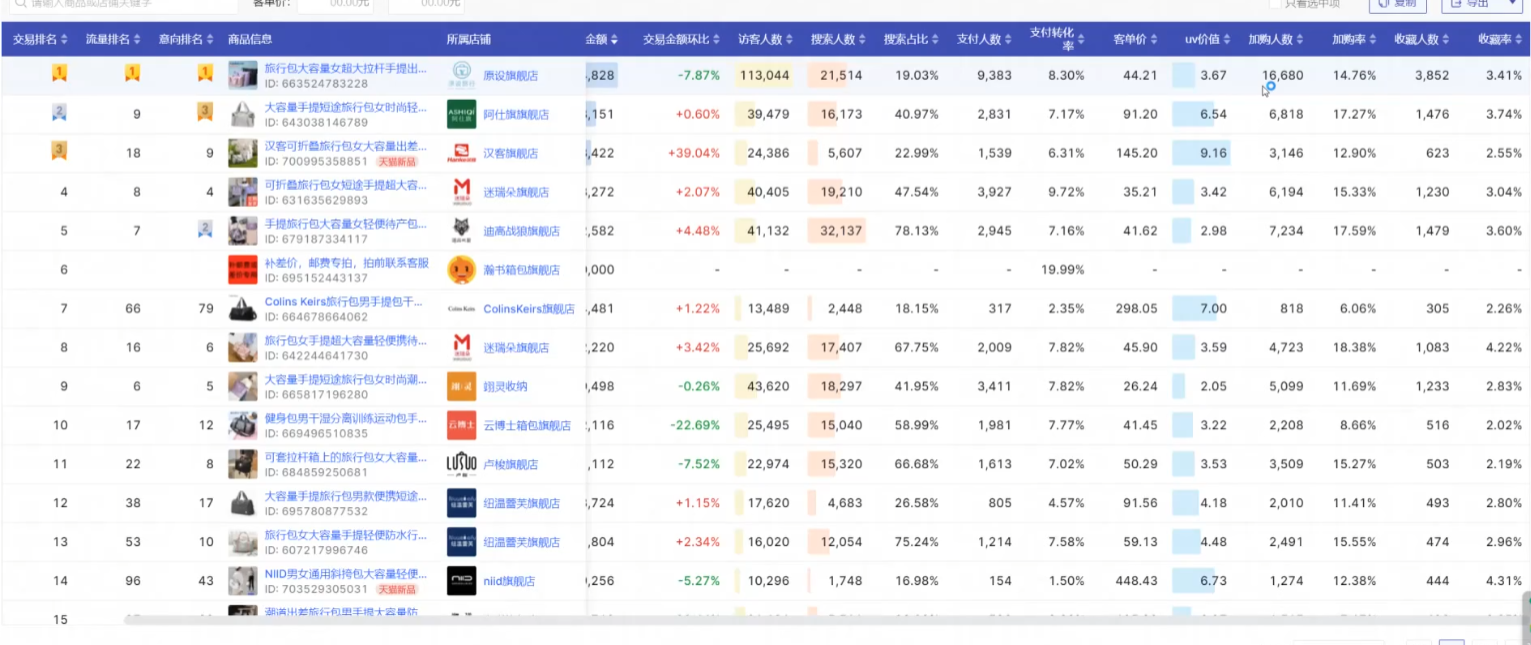
Task: Click the 原设旗舰店 store logo icon
Action: (461, 75)
